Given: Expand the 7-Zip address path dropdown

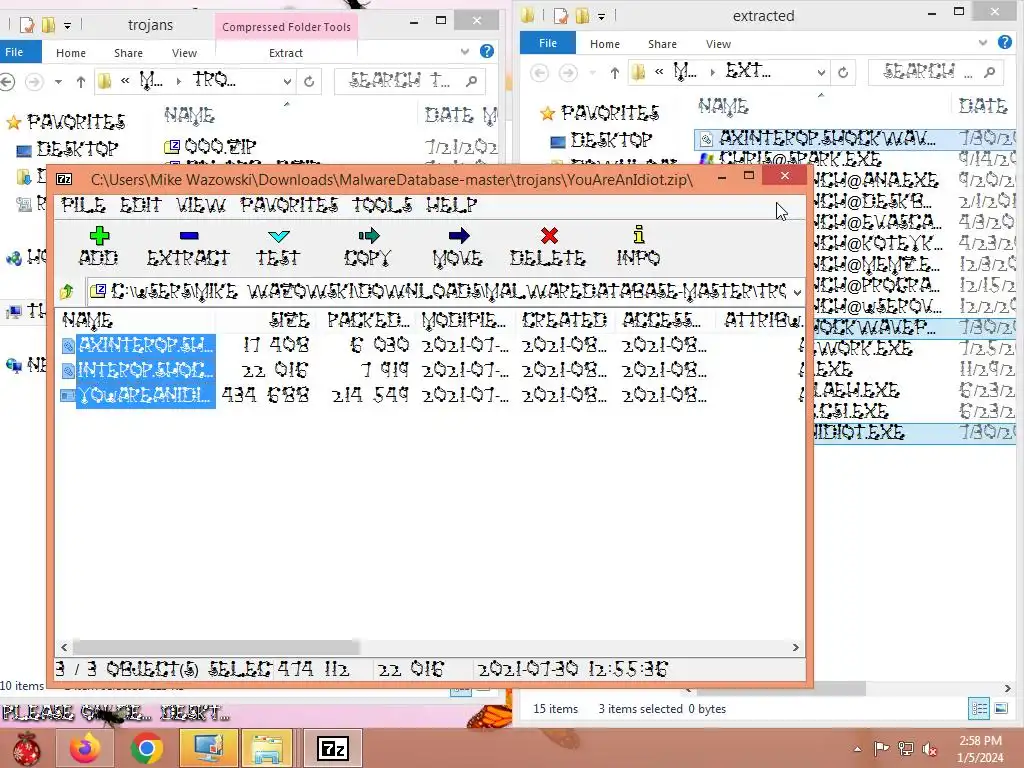Looking at the screenshot, I should [797, 292].
